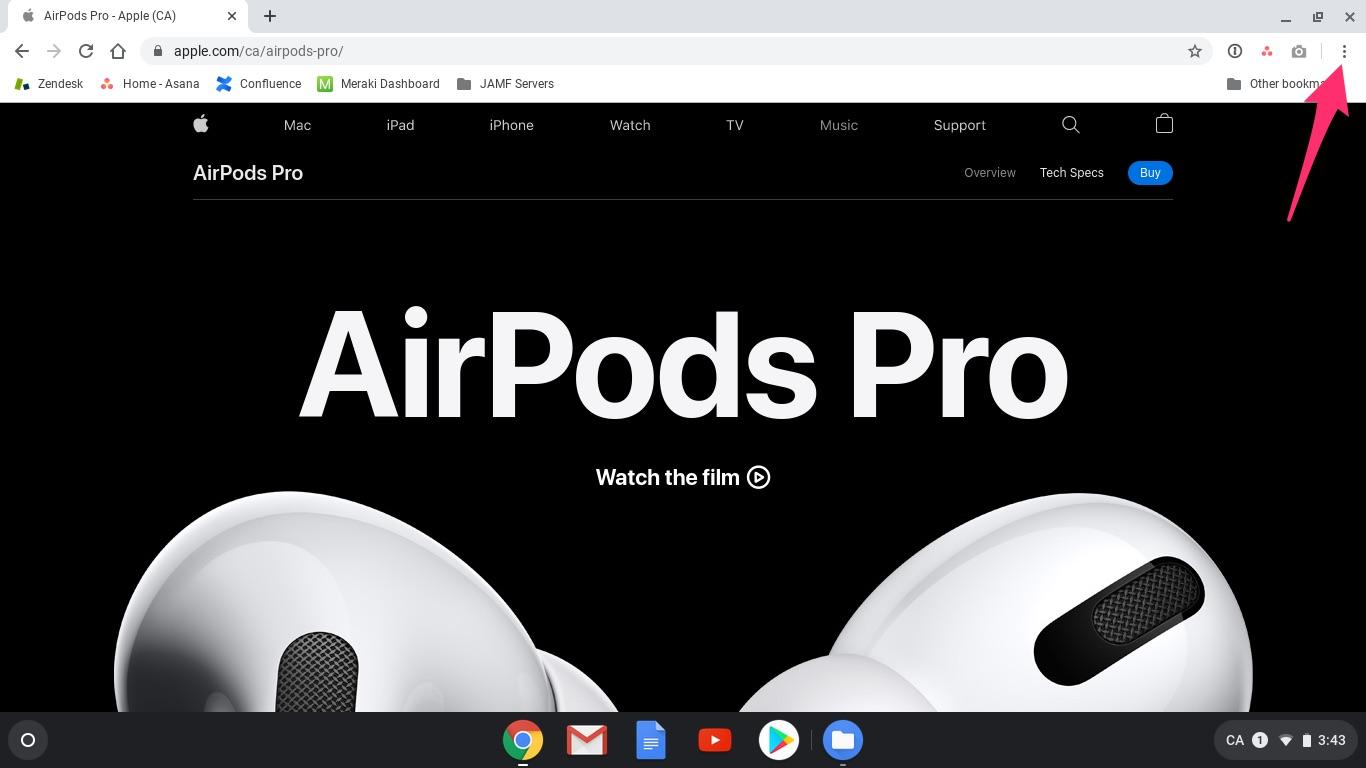Click the CA keyboard layout indicator

tap(1235, 740)
